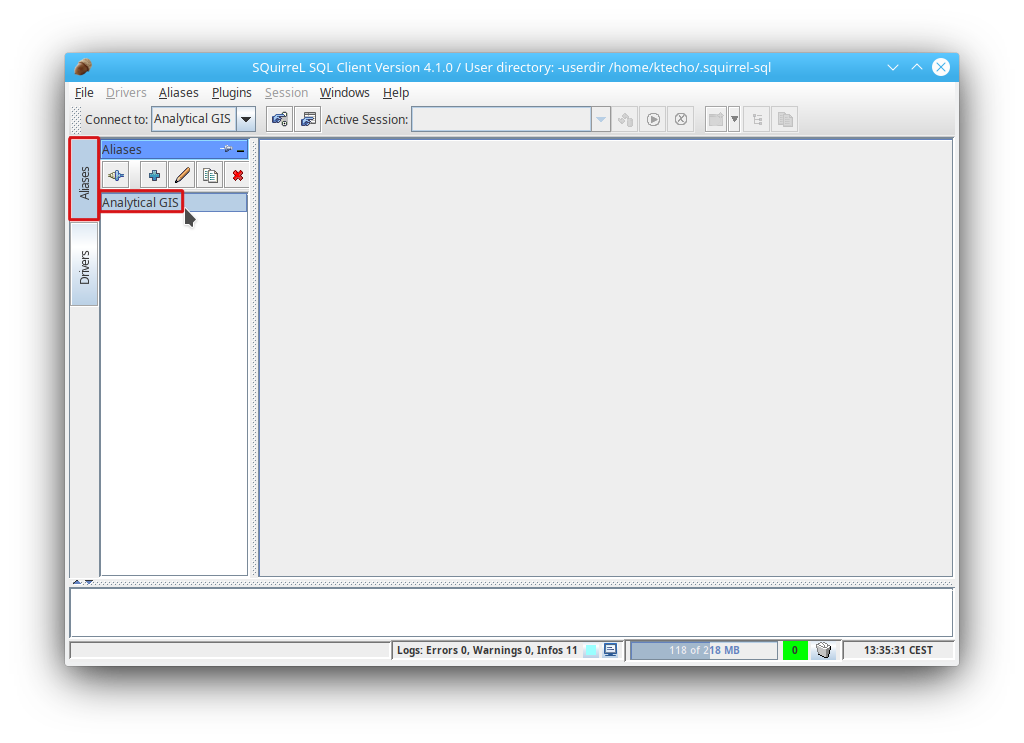Viewport: 1024px width, 743px height.
Task: Click the global preferences toolbar icon
Action: [280, 119]
